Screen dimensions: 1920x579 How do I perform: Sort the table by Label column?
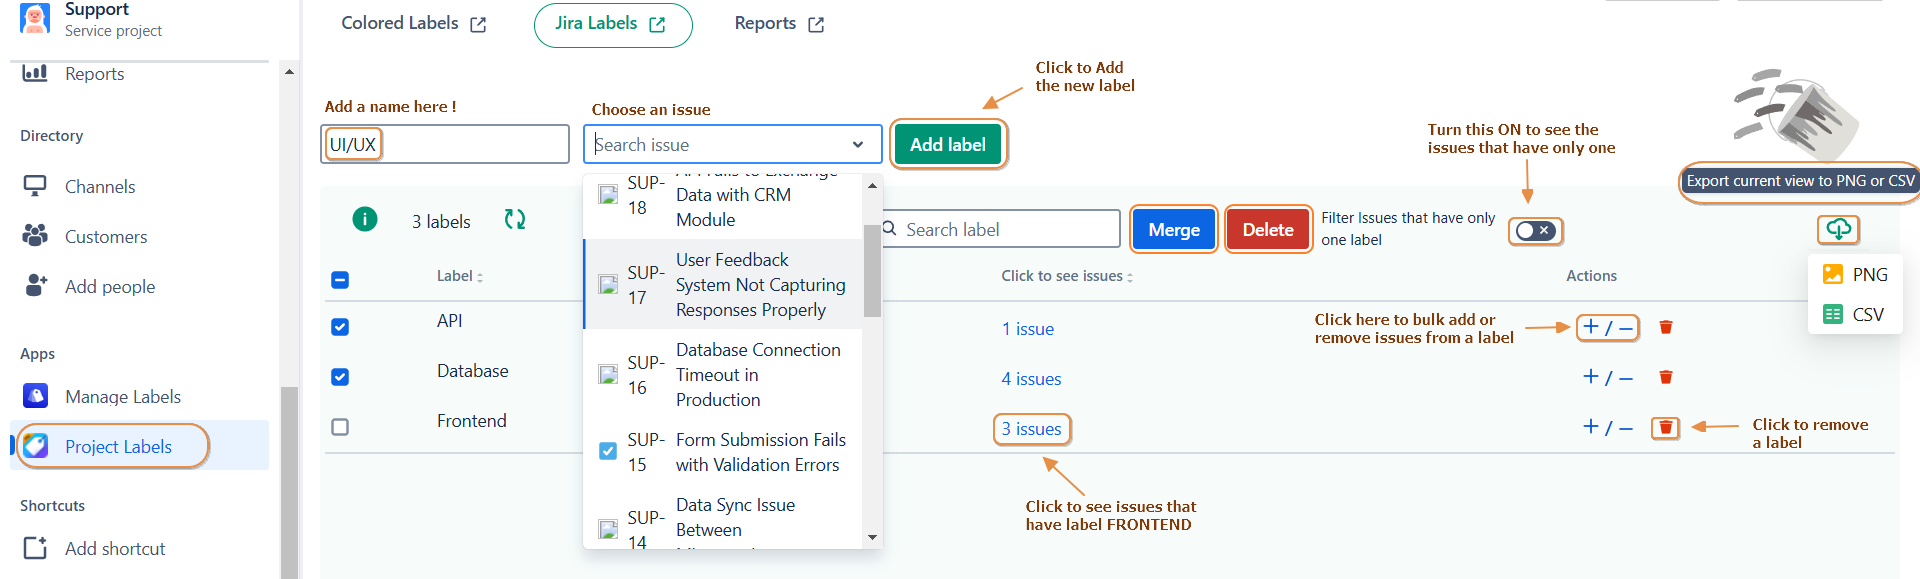tap(459, 276)
